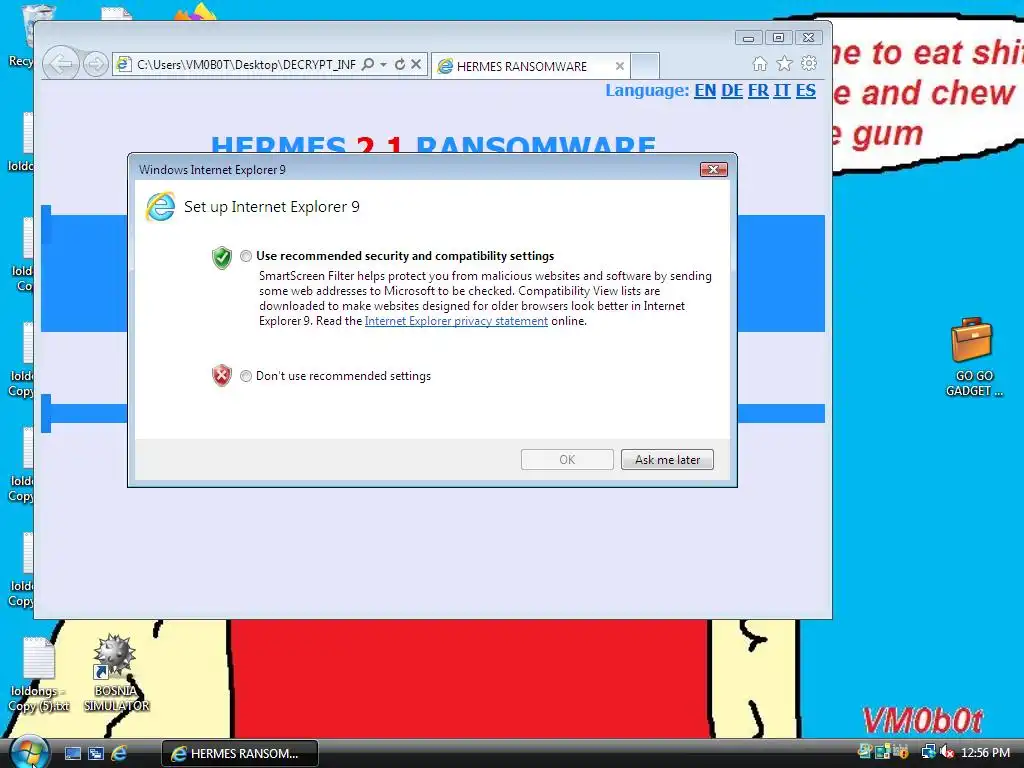The image size is (1024, 768).
Task: Select 'Don't use recommended settings' radio button
Action: click(246, 376)
